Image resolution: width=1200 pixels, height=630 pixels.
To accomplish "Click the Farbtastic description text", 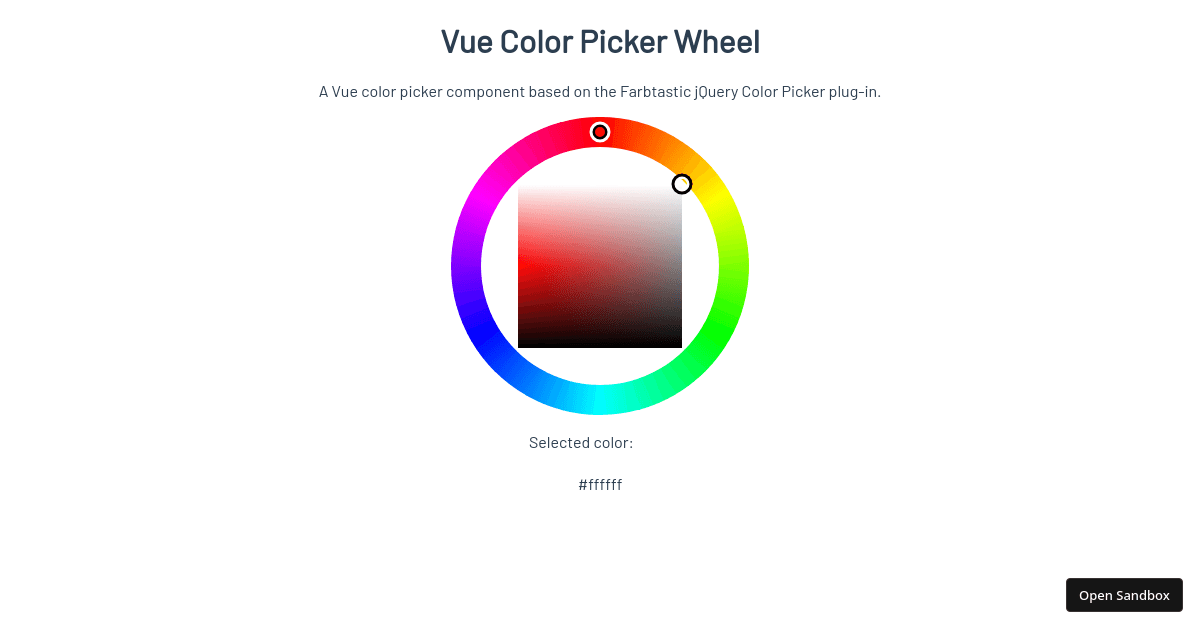I will coord(600,90).
